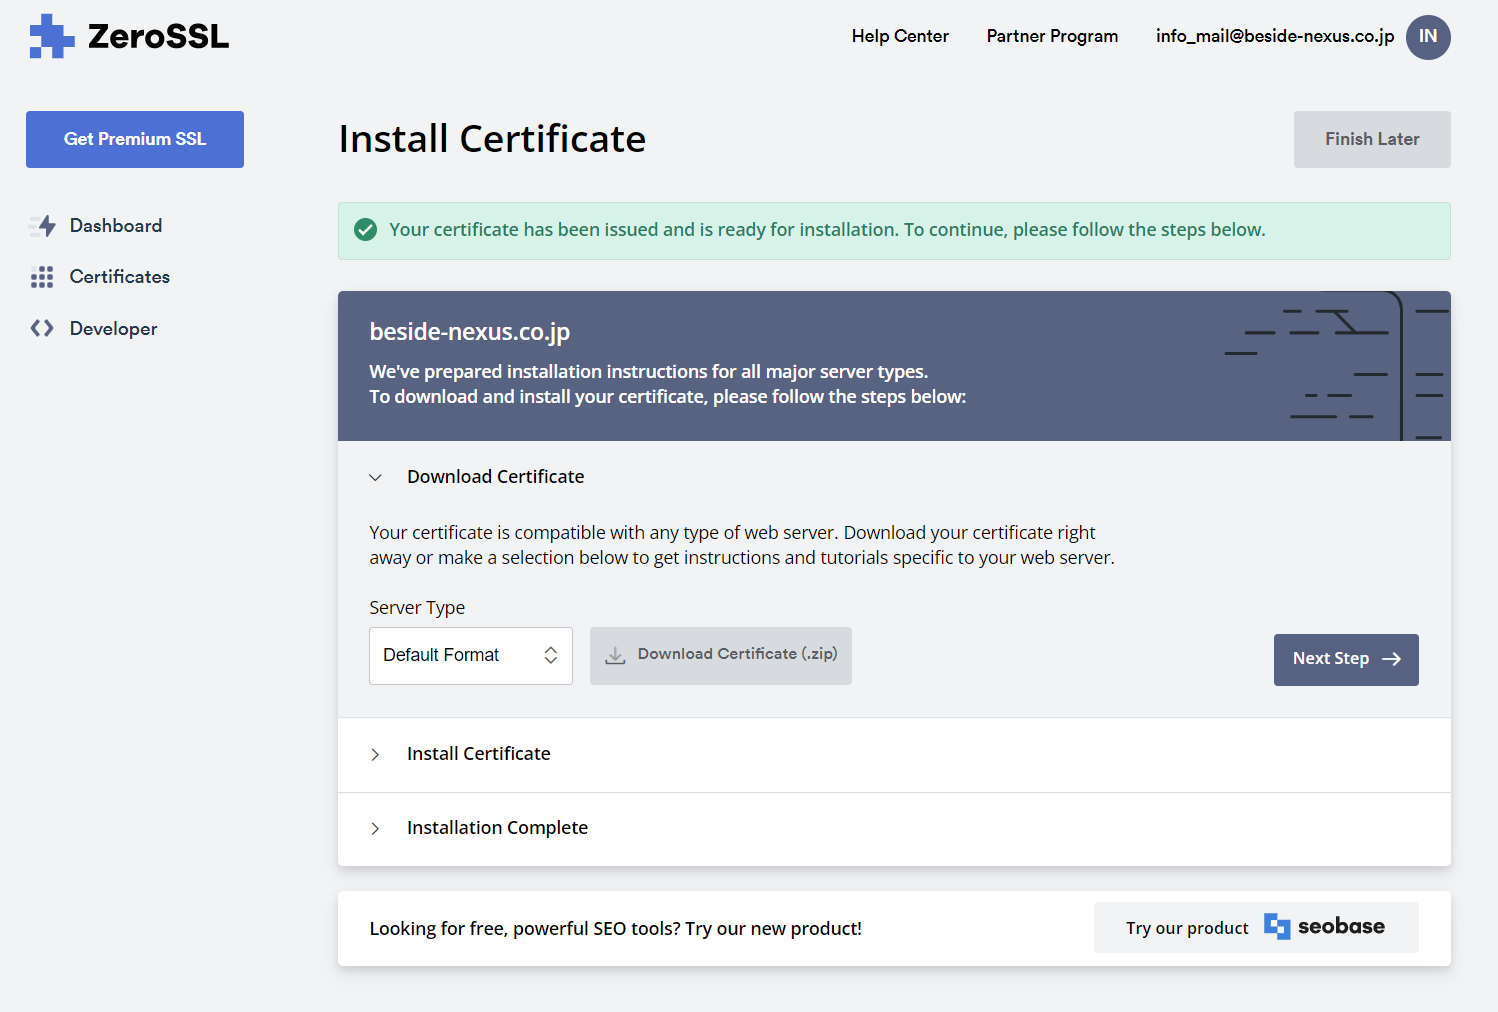Open the Partner Program menu
This screenshot has width=1498, height=1012.
click(1051, 36)
